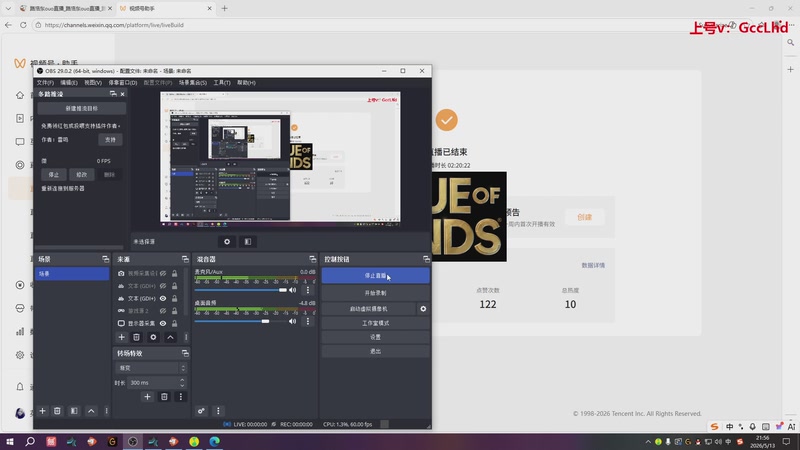The height and width of the screenshot is (450, 800).
Task: Delete transition using trash icon
Action: [164, 396]
